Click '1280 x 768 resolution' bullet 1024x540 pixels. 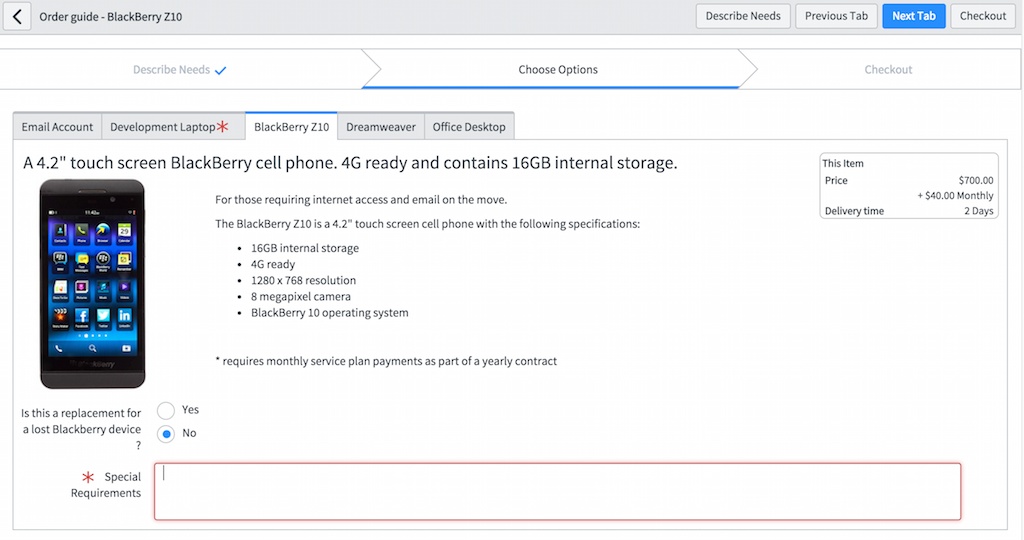click(304, 280)
